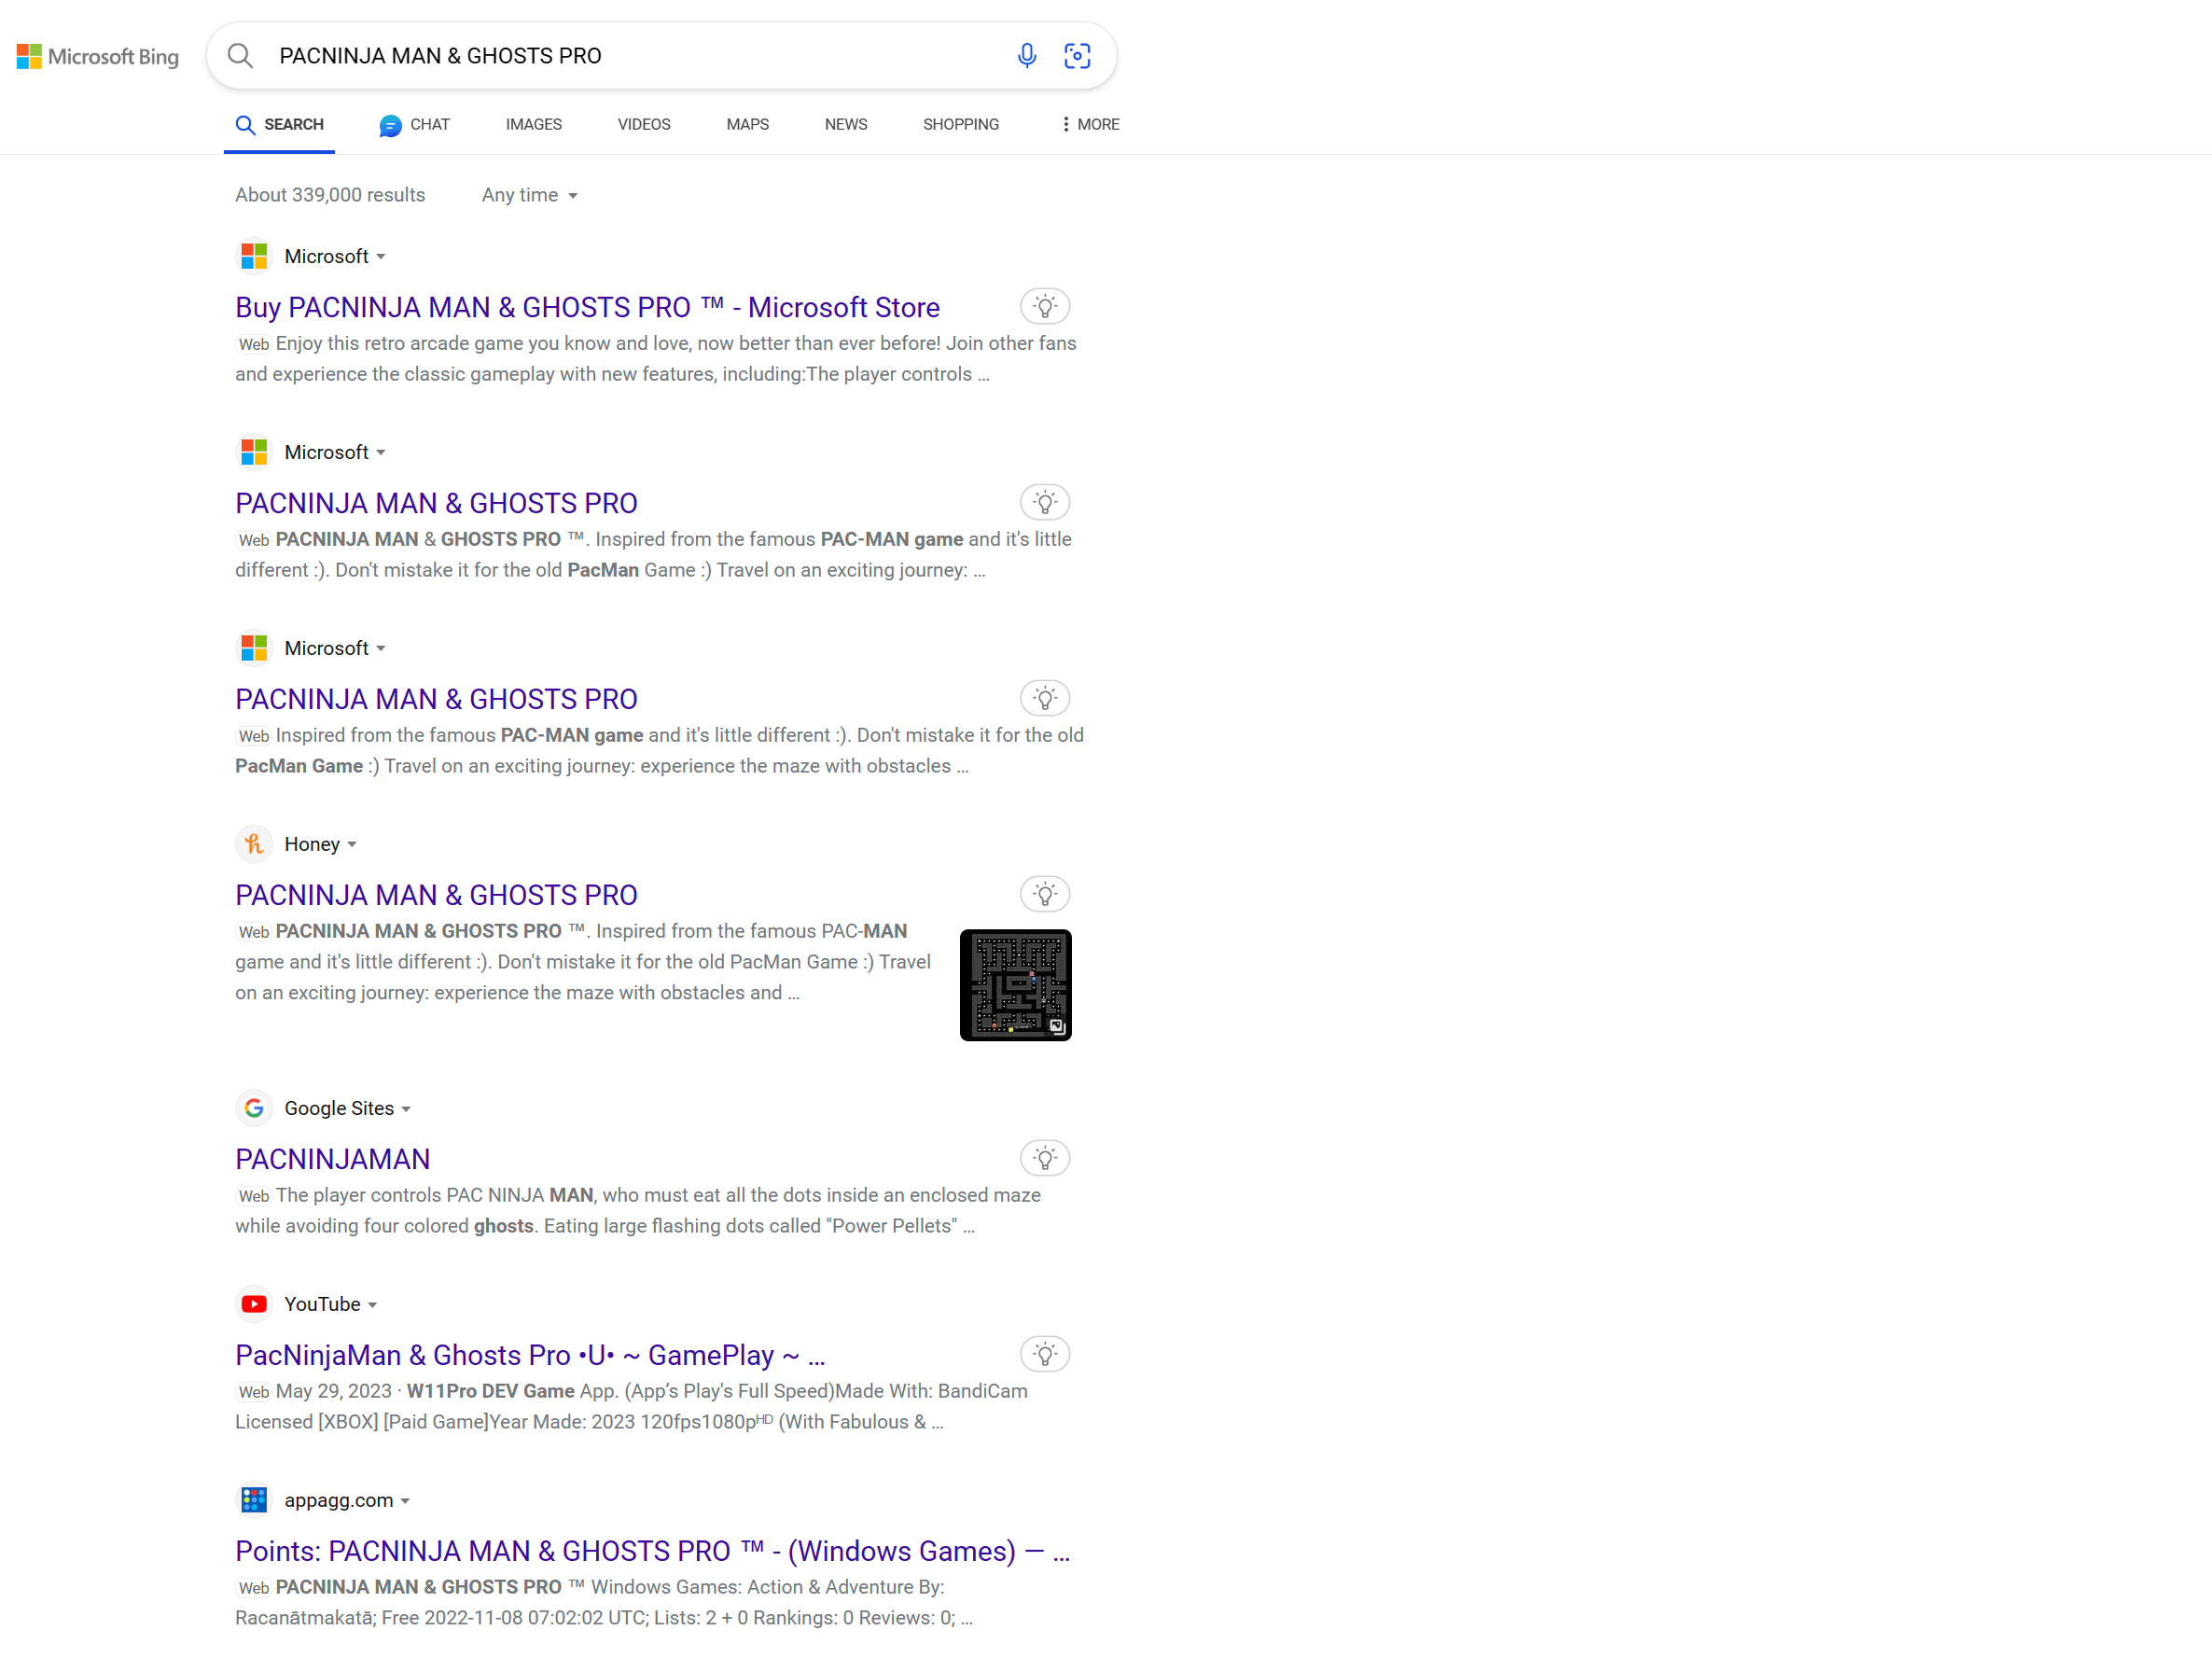Open Buy PACNINJA MAN Microsoft Store link
Viewport: 2212px width, 1658px height.
tap(587, 307)
